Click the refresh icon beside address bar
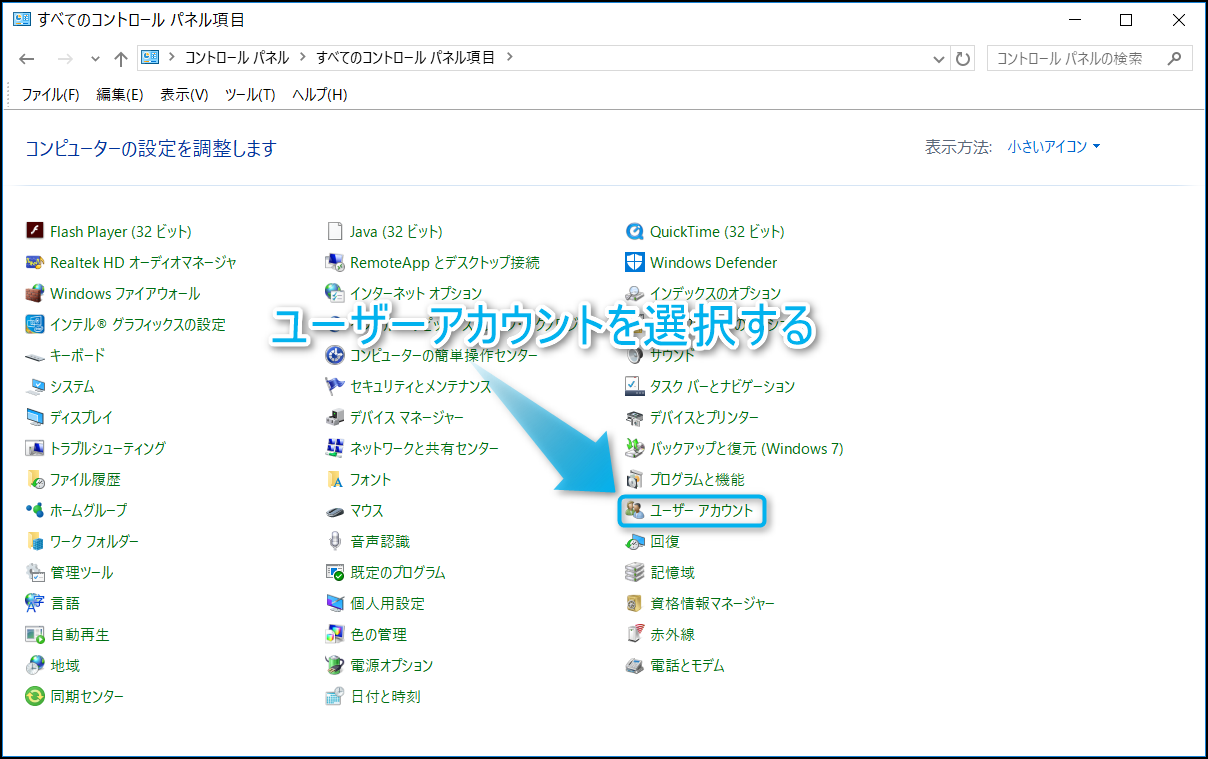Screen dimensions: 1208x759 963,58
